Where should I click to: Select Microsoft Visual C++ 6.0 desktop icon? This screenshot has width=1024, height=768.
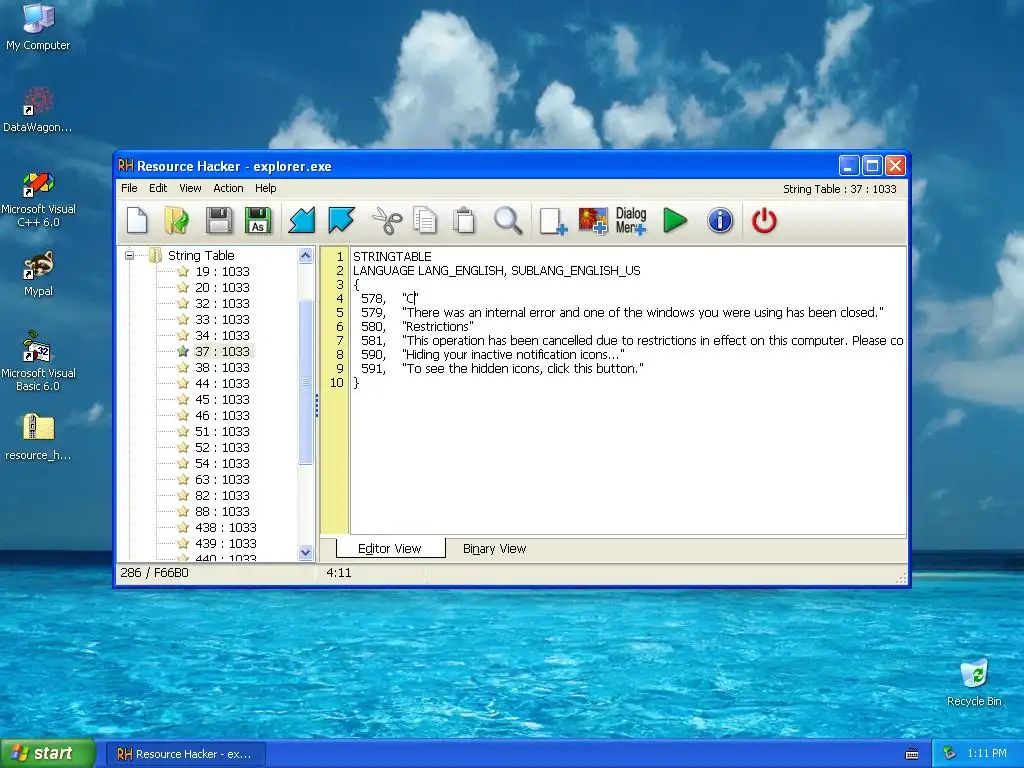point(38,199)
